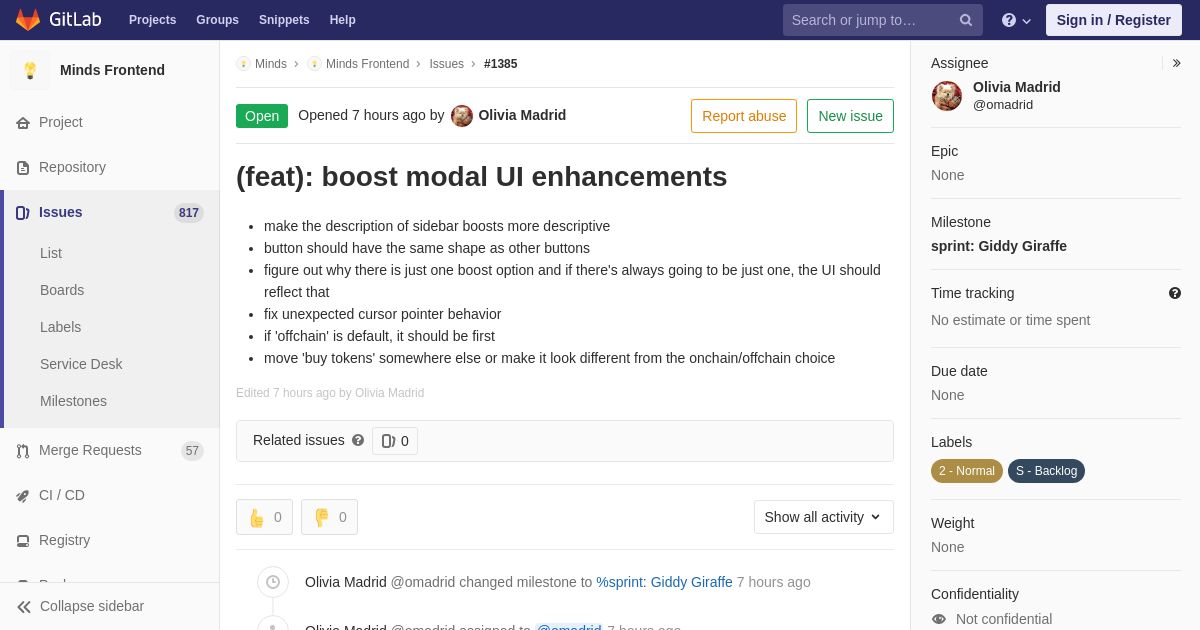Open the help question-mark menu

pos(1016,20)
